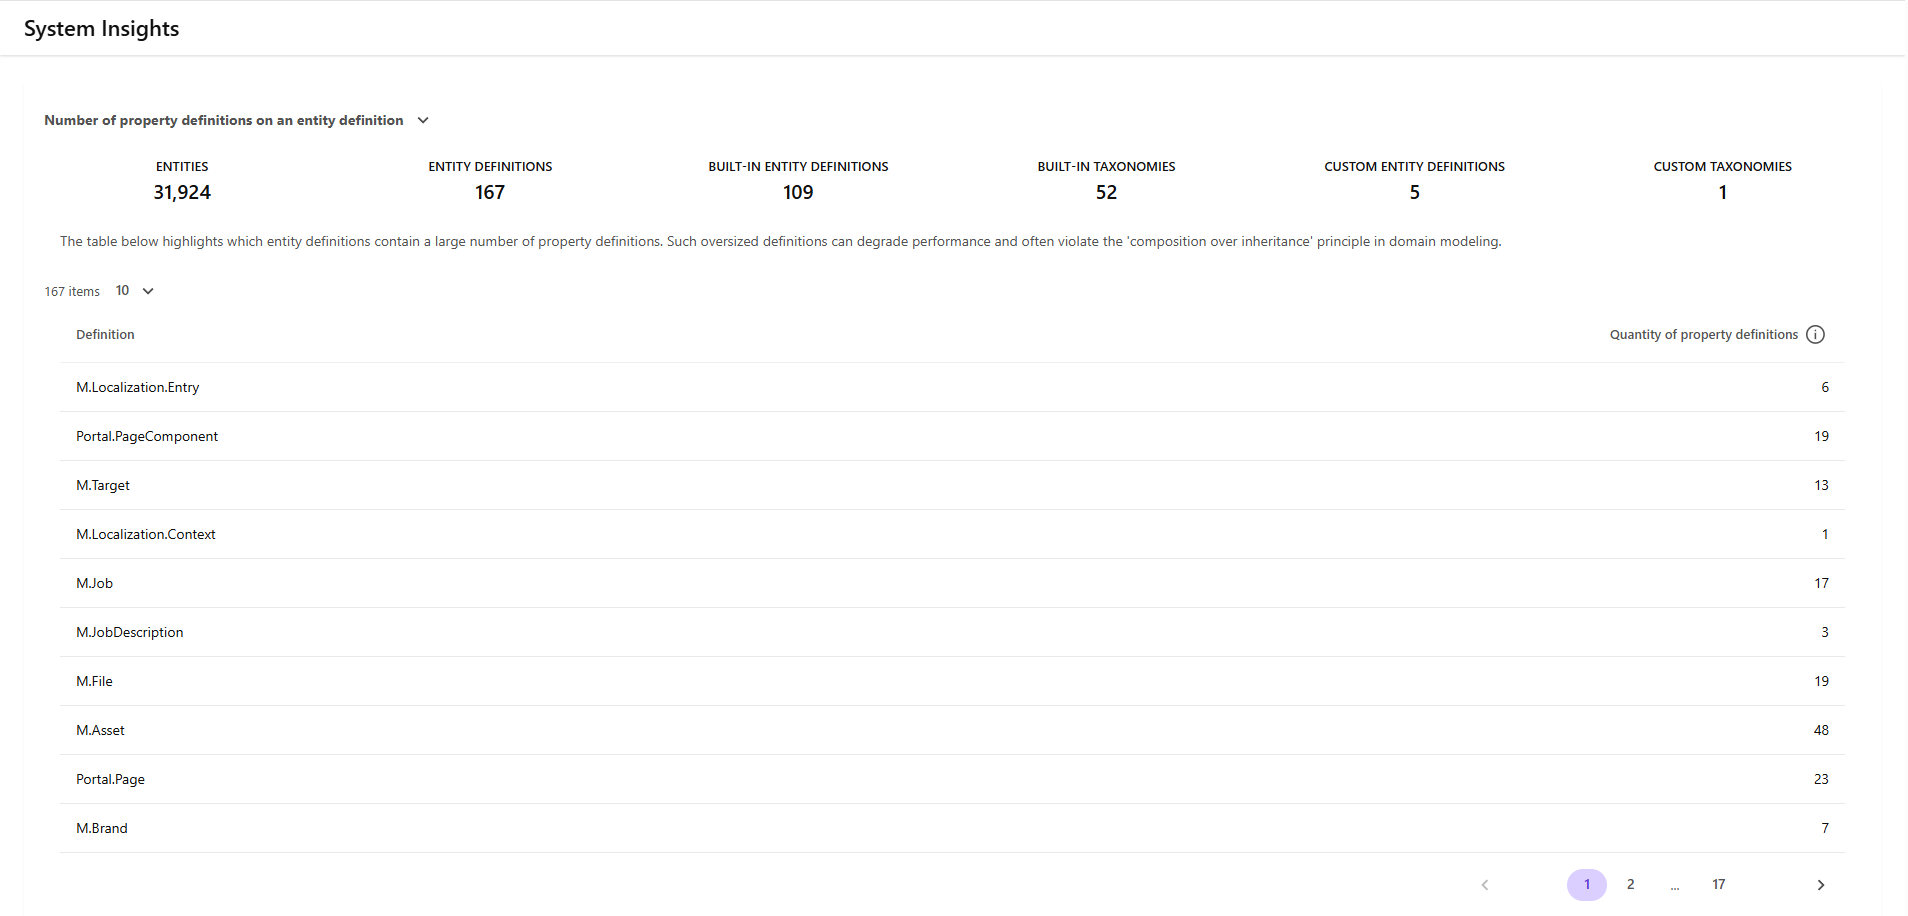
Task: Go to the next page using right arrow
Action: coord(1820,885)
